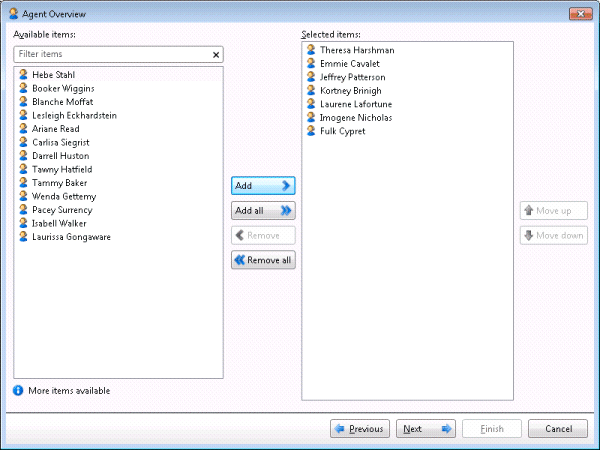The width and height of the screenshot is (600, 450).
Task: Click the Agent Overview title bar icon
Action: [x=13, y=15]
